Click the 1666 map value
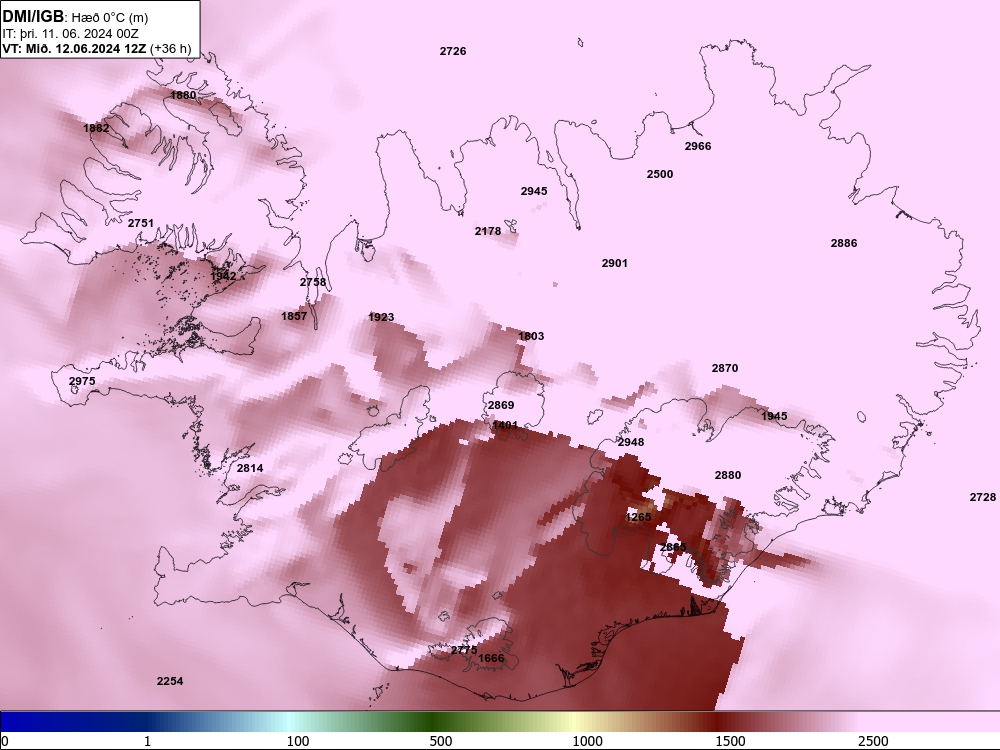This screenshot has width=1000, height=750. (x=491, y=658)
